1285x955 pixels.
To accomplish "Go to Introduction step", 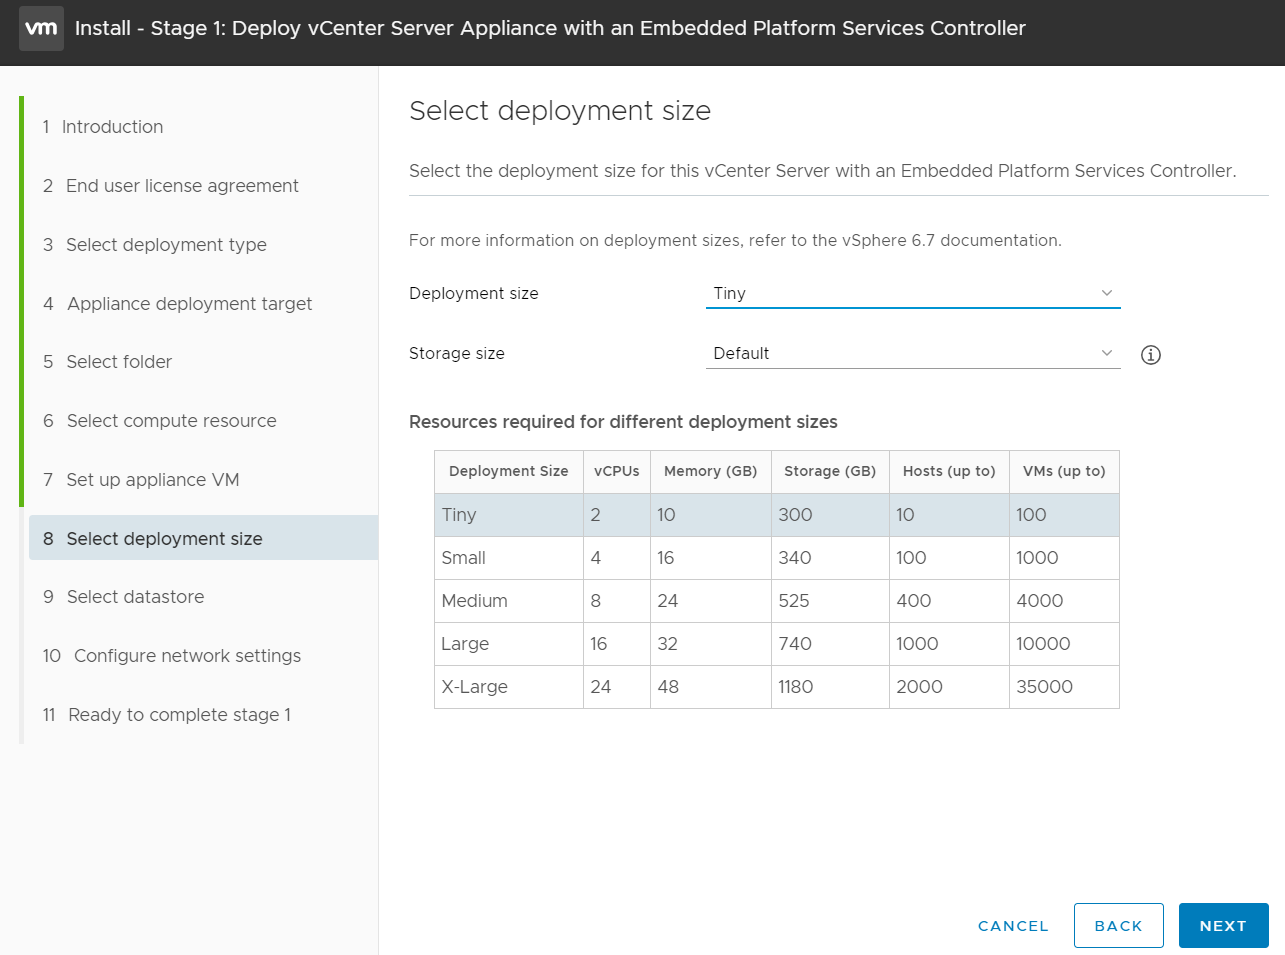I will tap(112, 127).
